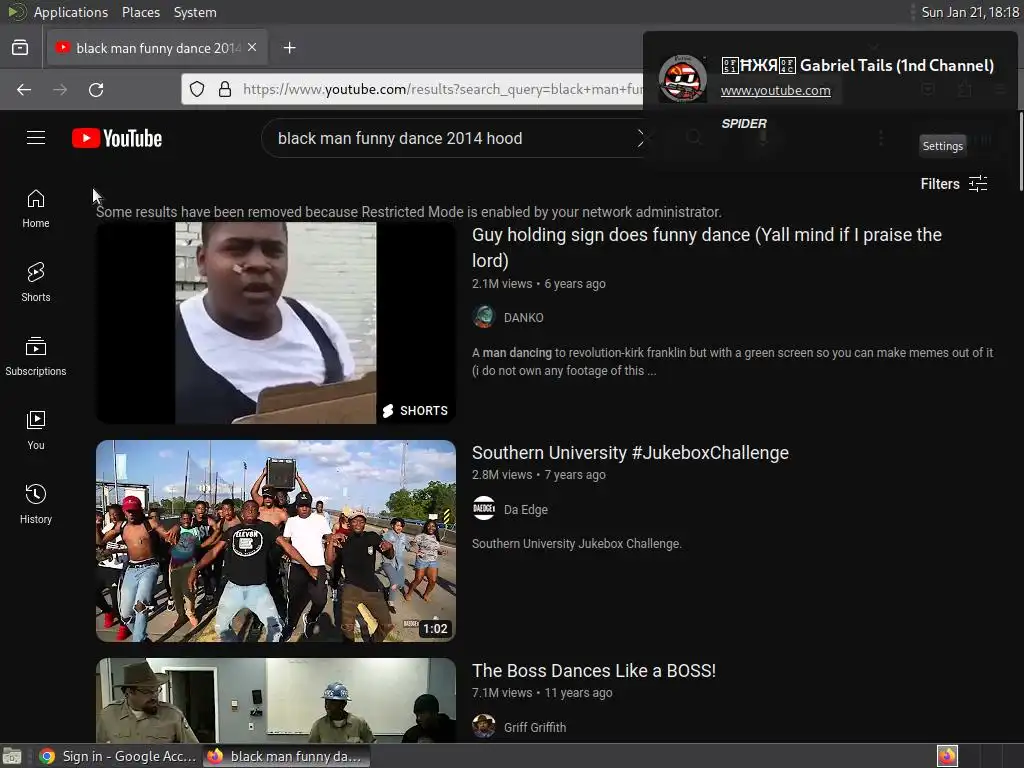The image size is (1024, 768).
Task: Click the Gabriel Tails channel avatar in notification
Action: tap(682, 78)
